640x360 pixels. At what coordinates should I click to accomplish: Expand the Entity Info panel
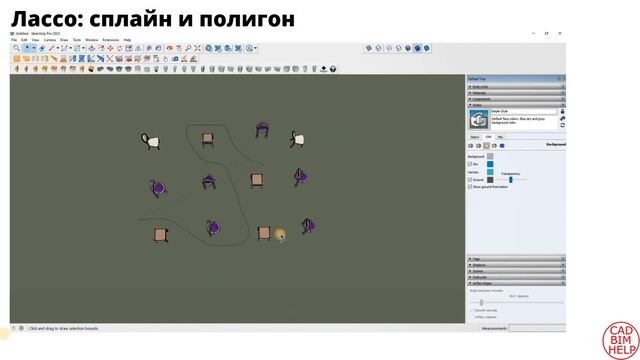click(516, 87)
